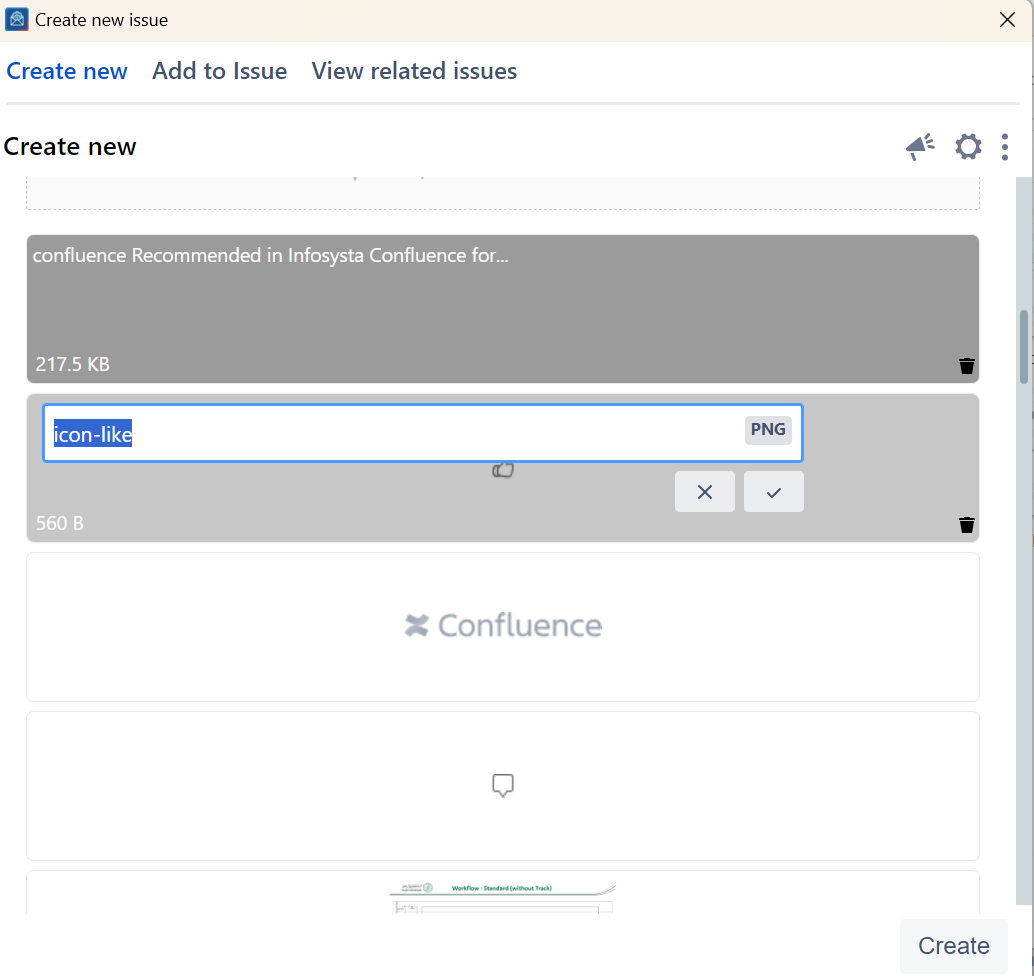Image resolution: width=1034 pixels, height=976 pixels.
Task: Confirm the filename rename with checkmark
Action: coord(773,492)
